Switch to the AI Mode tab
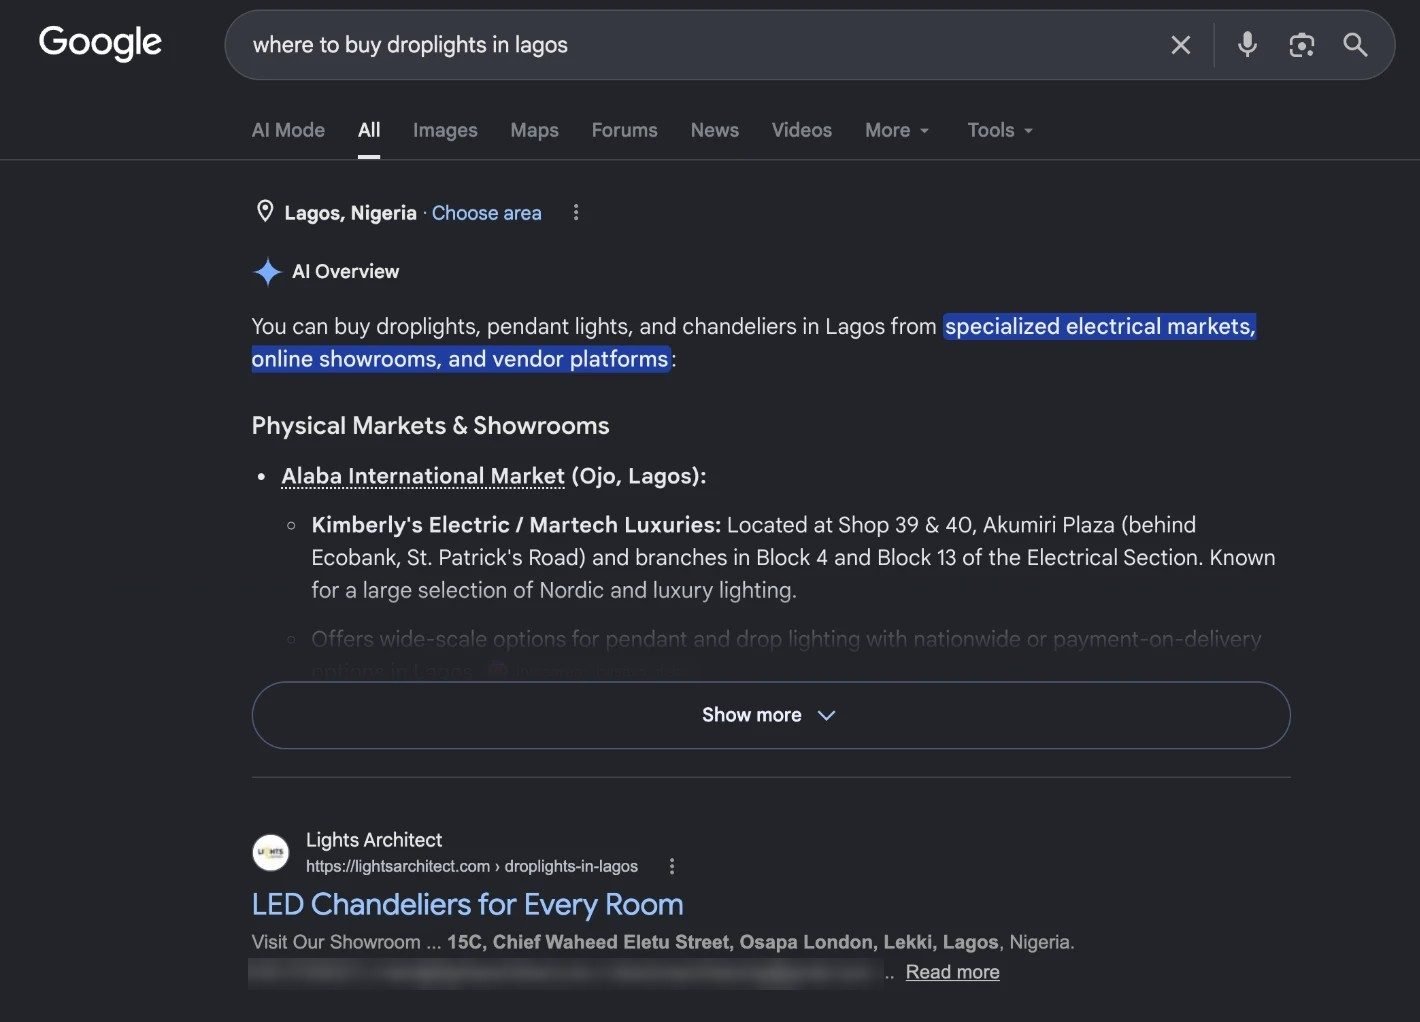Viewport: 1420px width, 1022px height. tap(288, 130)
